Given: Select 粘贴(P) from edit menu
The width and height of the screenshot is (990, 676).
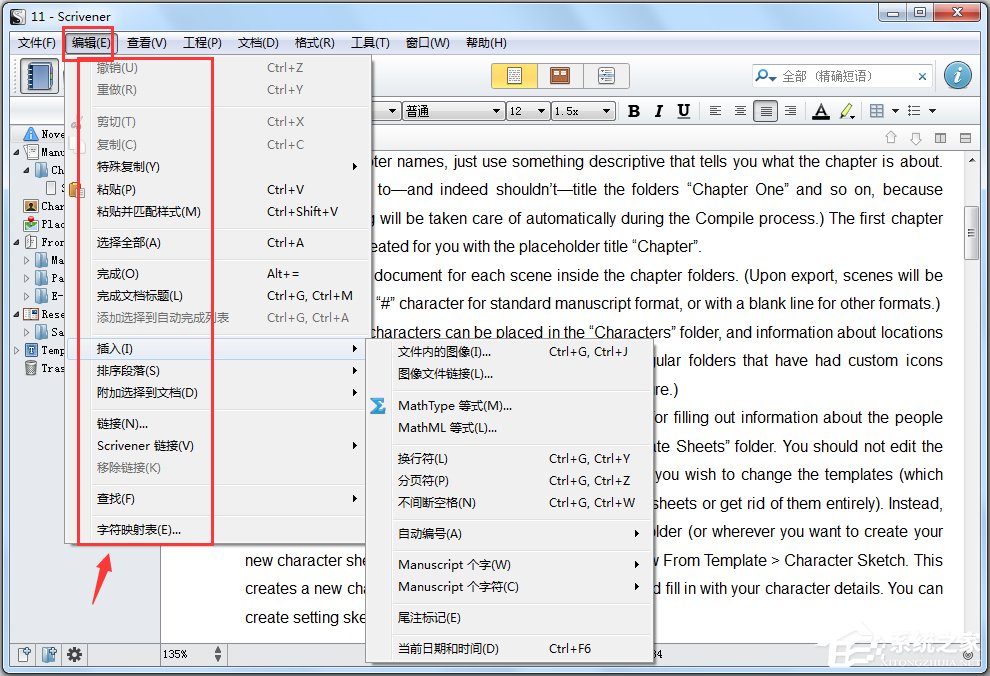Looking at the screenshot, I should [x=218, y=189].
